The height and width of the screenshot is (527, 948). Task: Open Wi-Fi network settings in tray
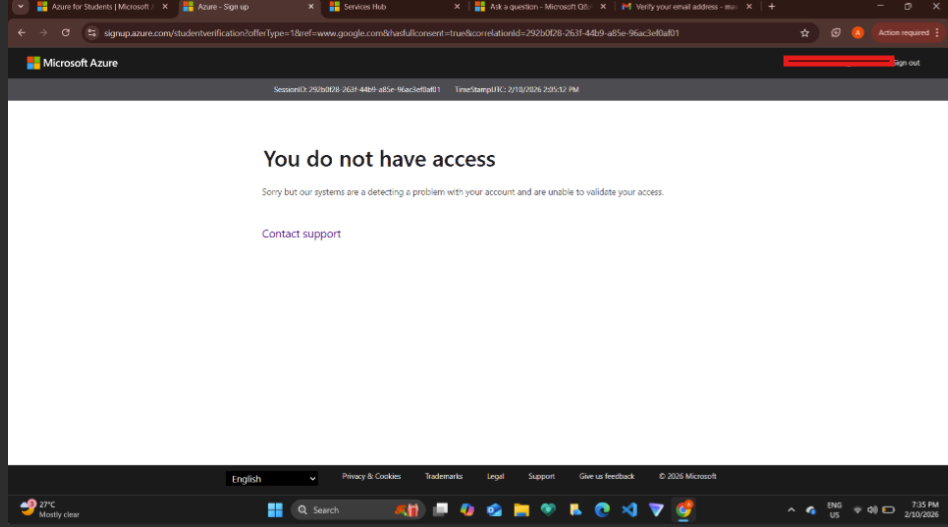pos(857,510)
